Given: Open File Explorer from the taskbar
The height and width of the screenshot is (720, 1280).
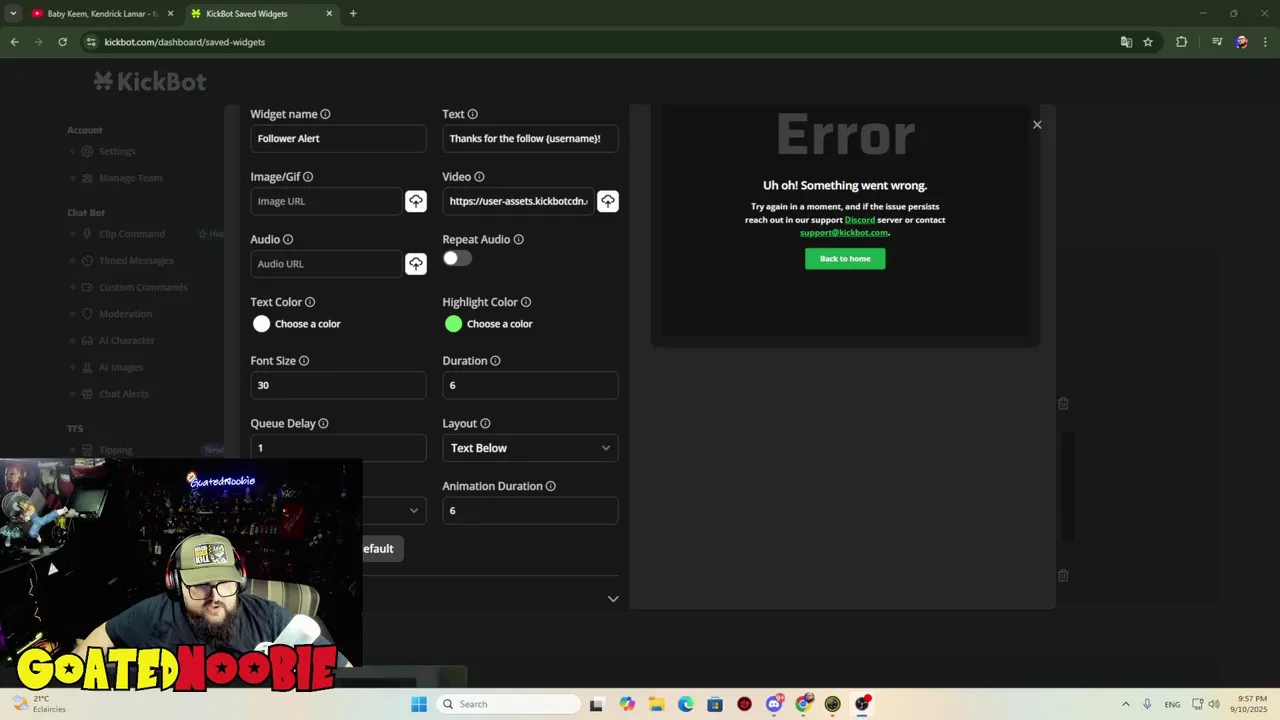Looking at the screenshot, I should [656, 704].
